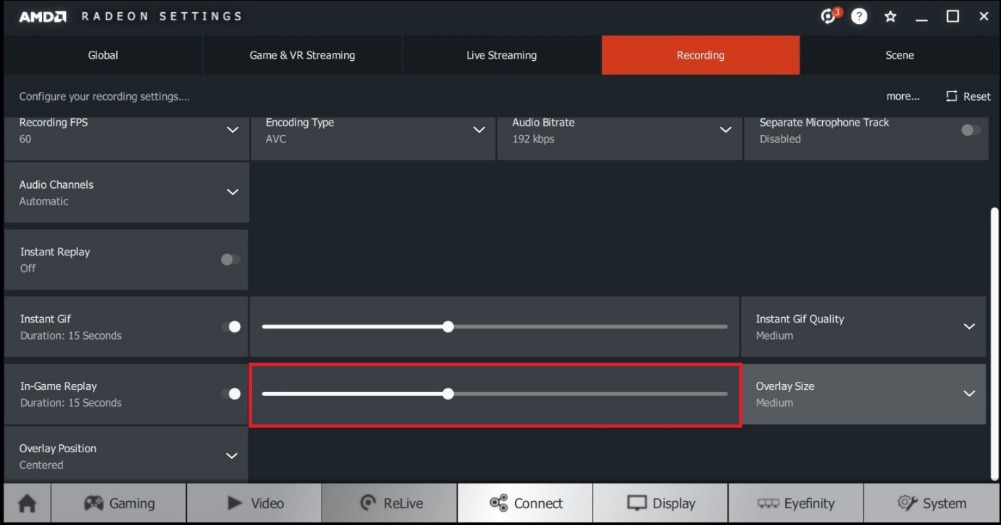Screen dimensions: 1001x525
Task: Open the notifications bell icon
Action: point(828,17)
